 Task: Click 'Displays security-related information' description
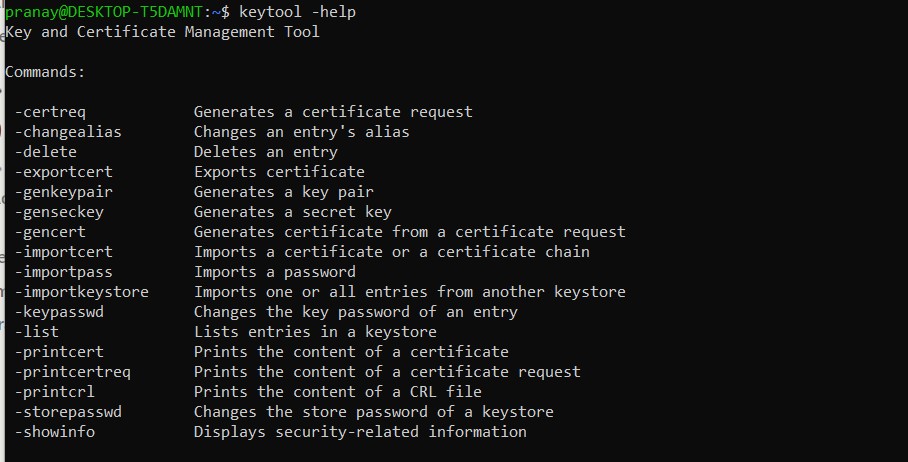pos(360,432)
